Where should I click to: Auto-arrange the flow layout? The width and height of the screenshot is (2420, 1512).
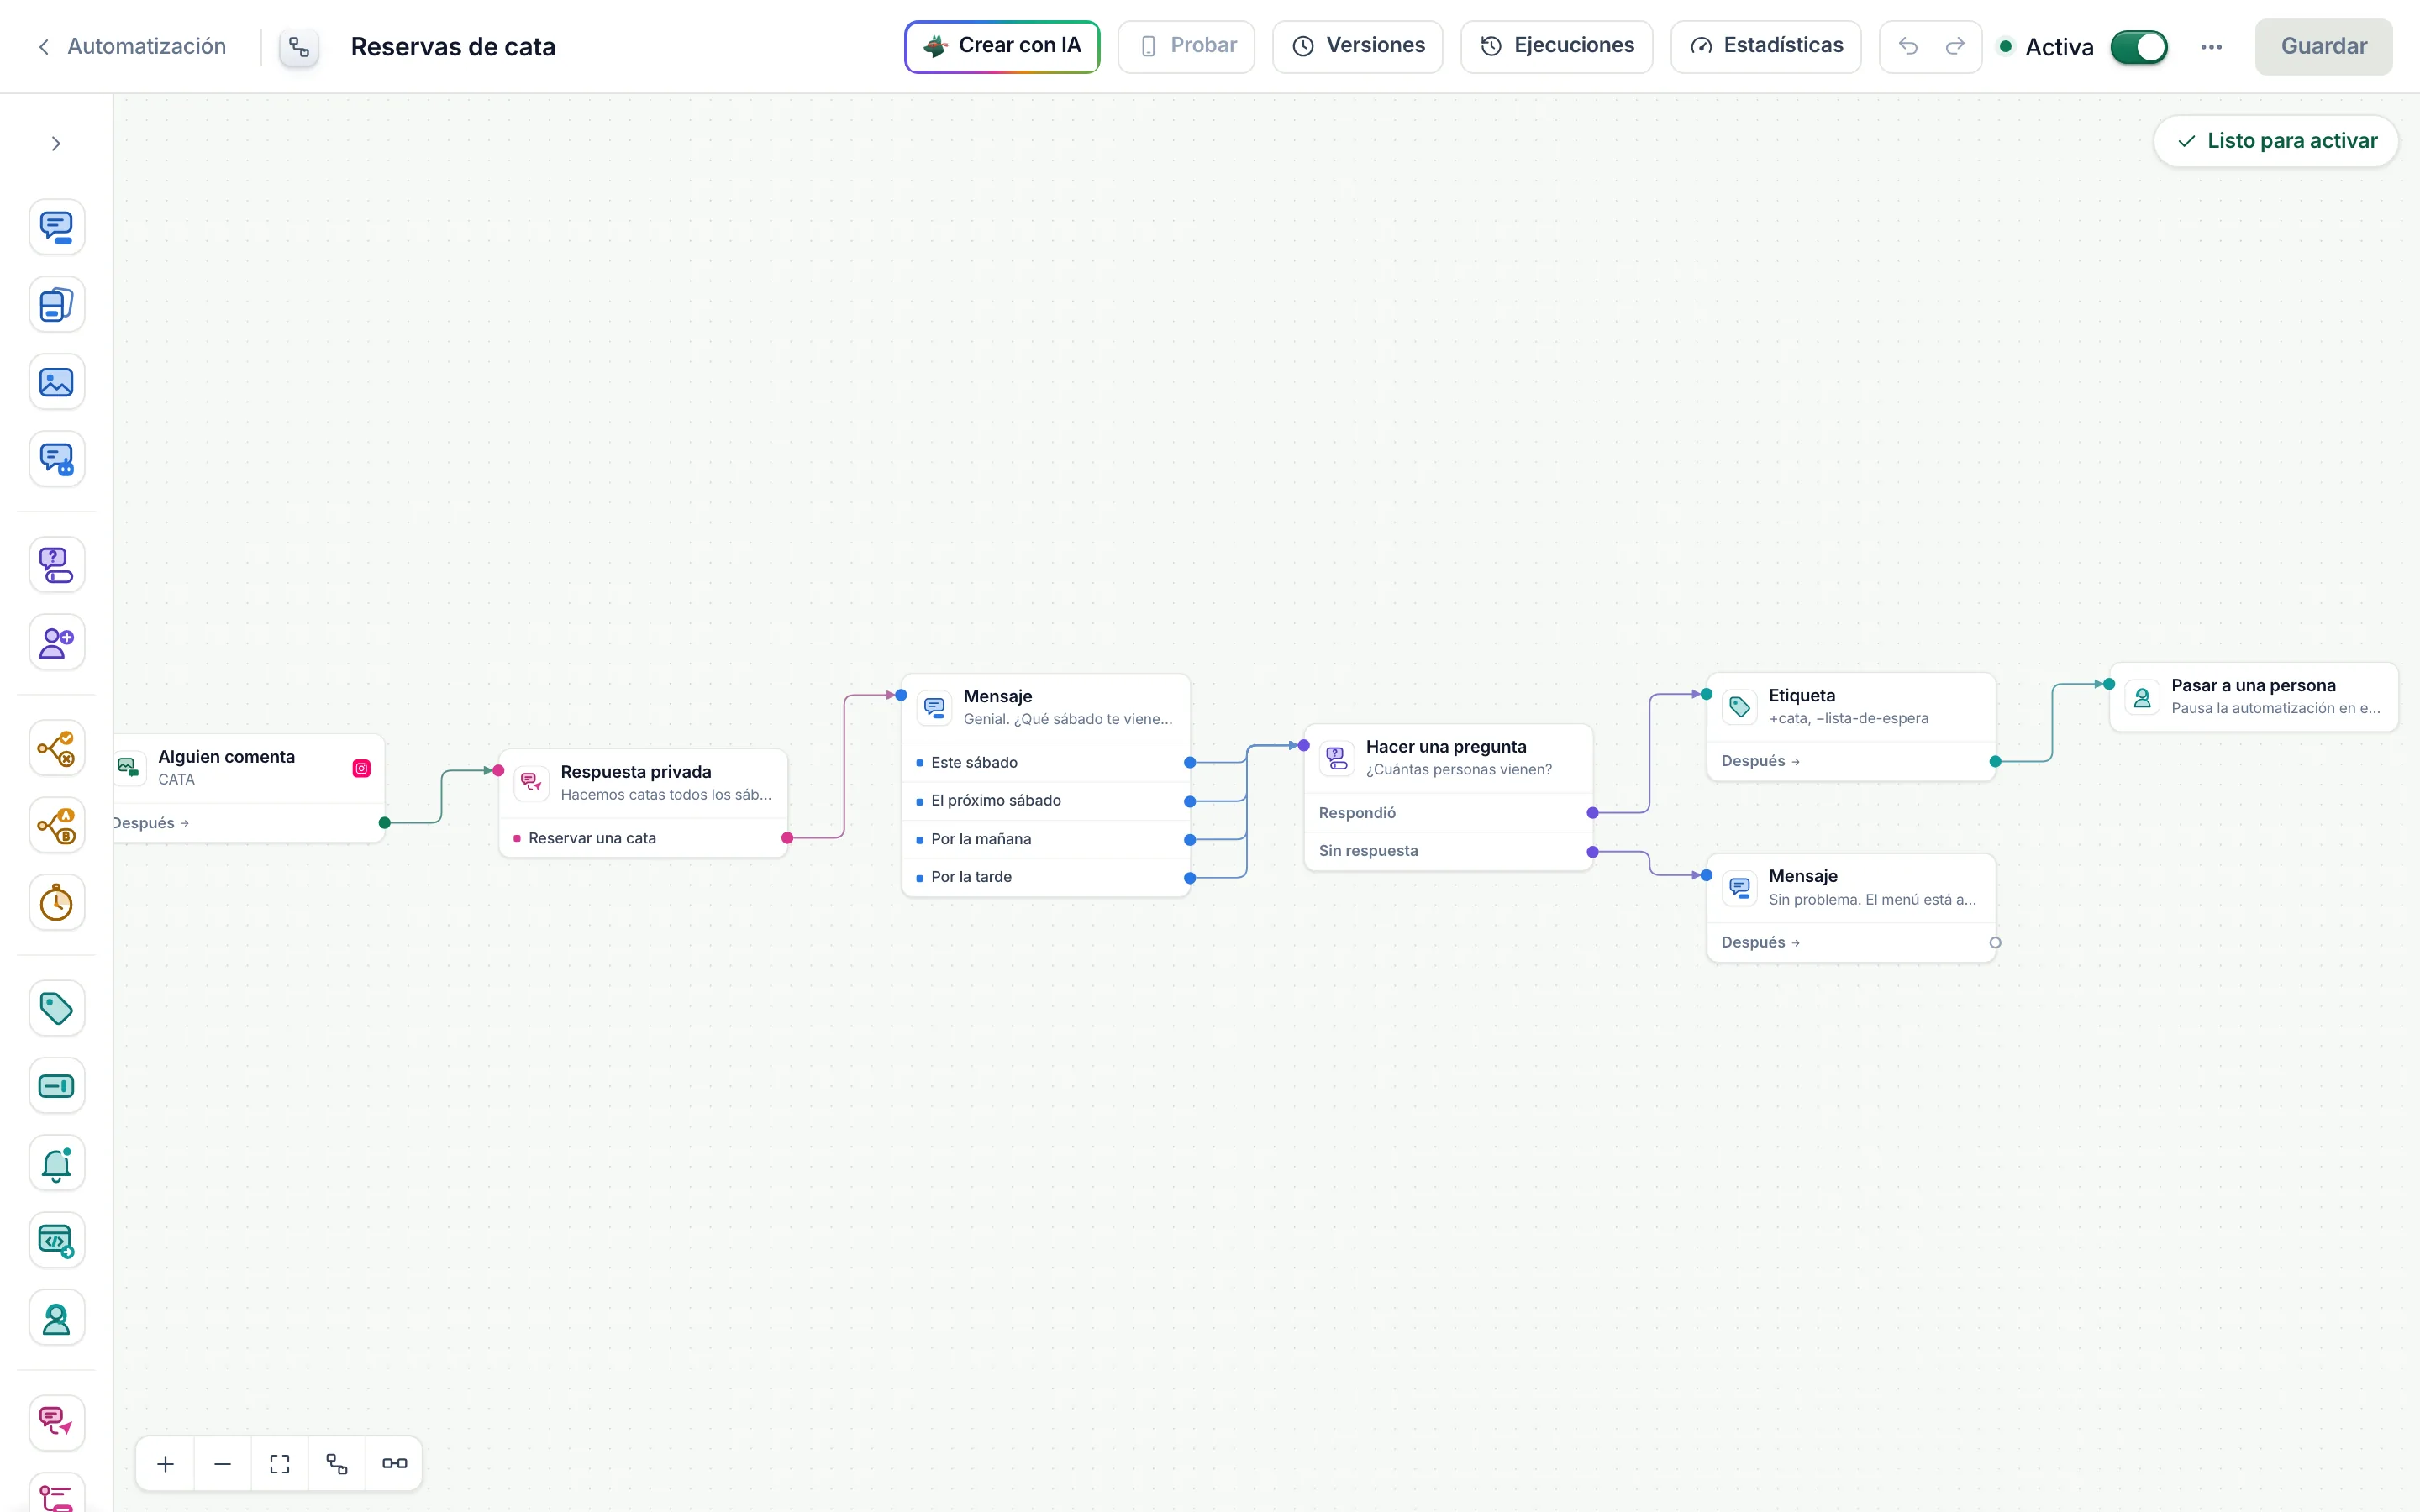(337, 1464)
